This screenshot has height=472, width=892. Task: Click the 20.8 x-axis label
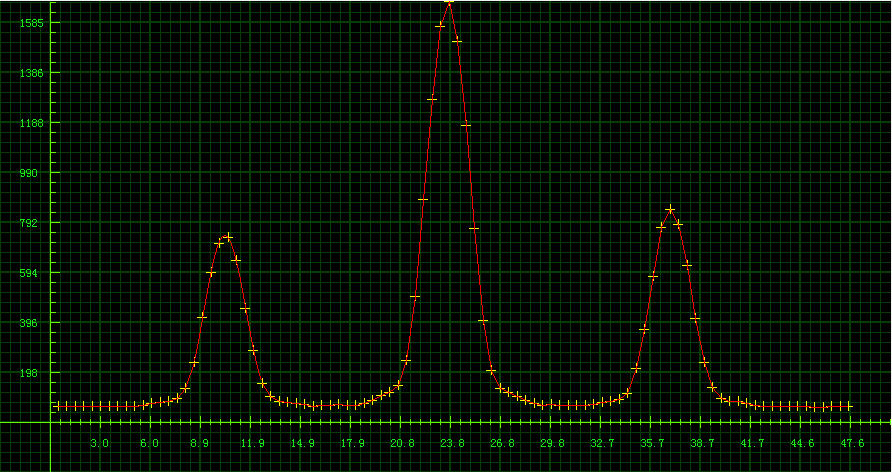[403, 444]
